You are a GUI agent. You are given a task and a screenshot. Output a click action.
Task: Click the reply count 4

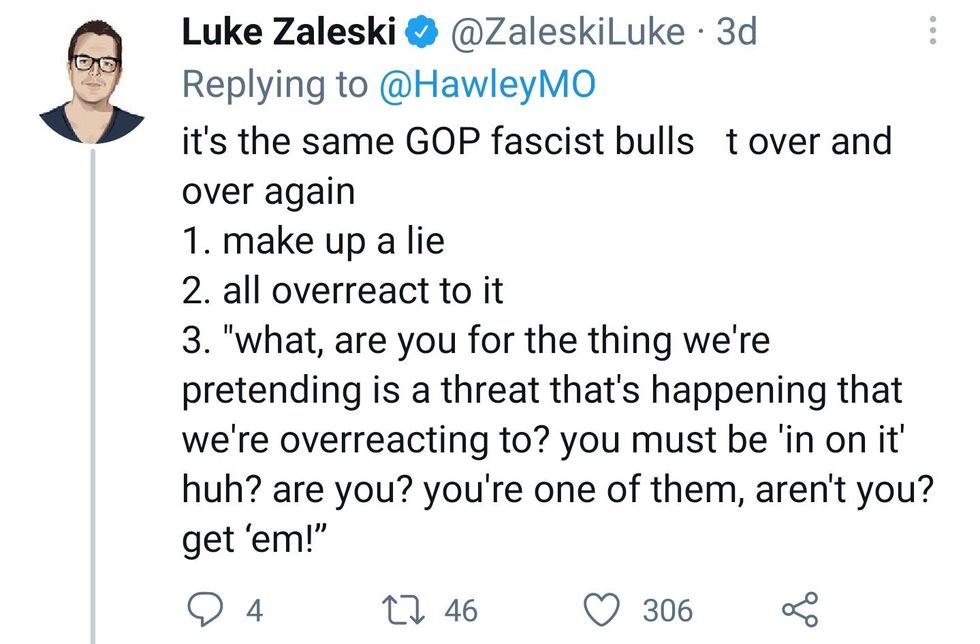pos(254,609)
